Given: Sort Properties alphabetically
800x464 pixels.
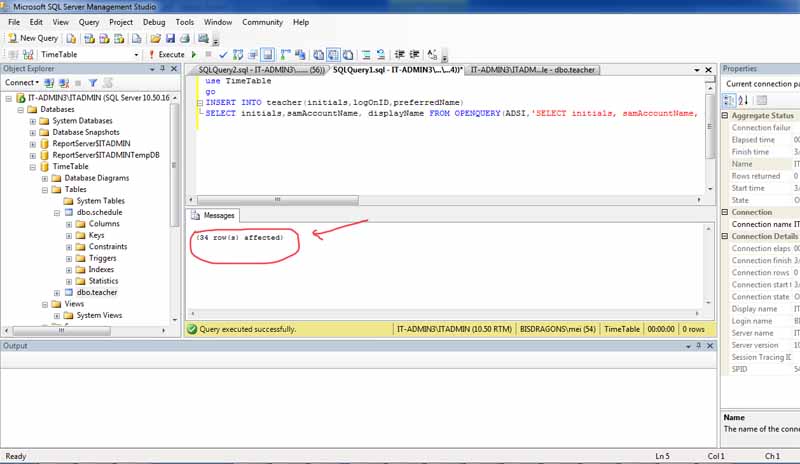Looking at the screenshot, I should (743, 101).
